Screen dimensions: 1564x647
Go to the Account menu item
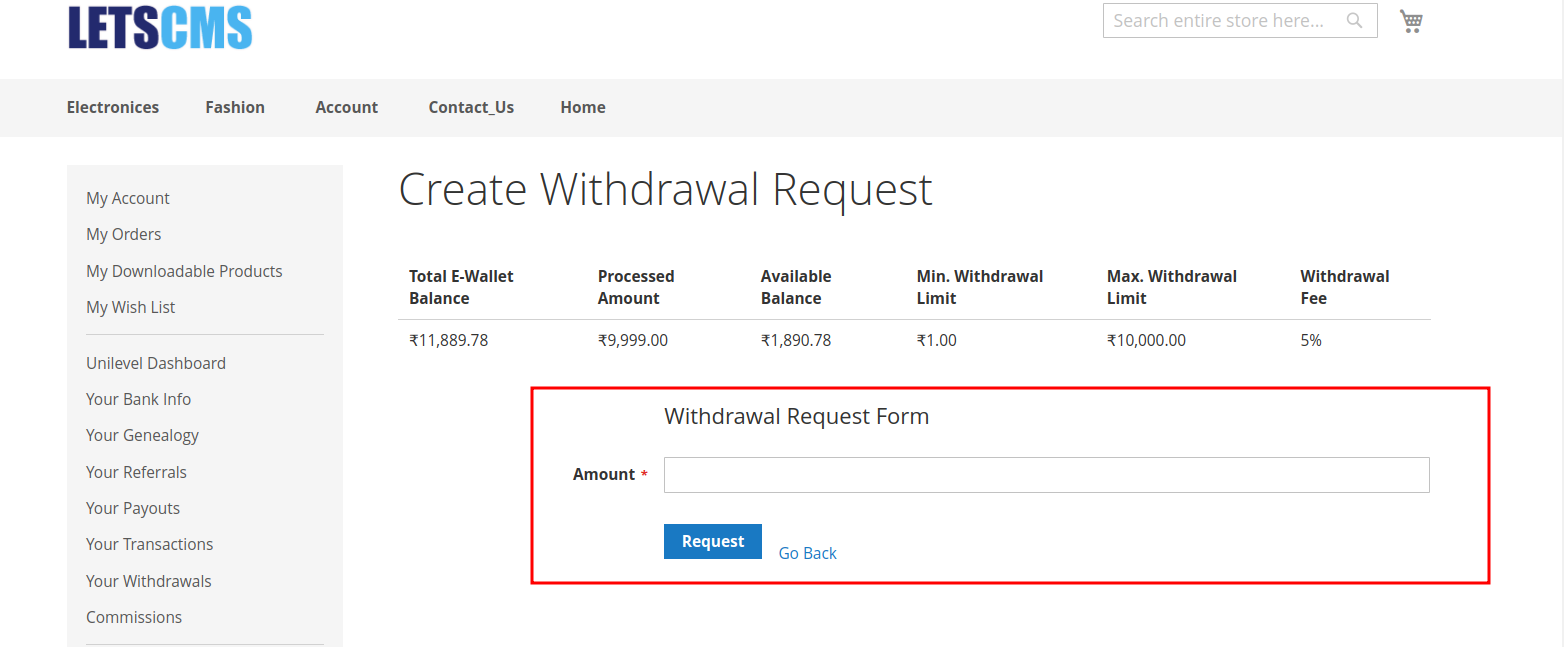346,107
